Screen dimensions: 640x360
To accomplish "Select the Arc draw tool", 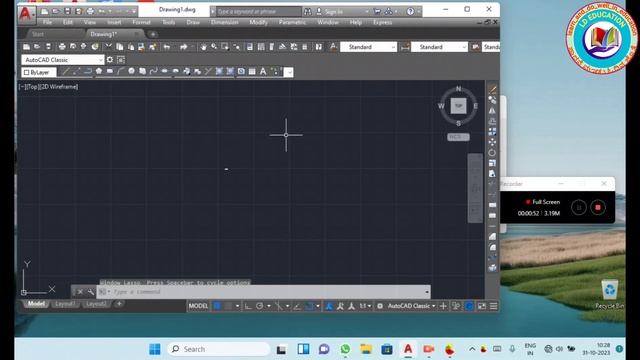I will pos(120,71).
